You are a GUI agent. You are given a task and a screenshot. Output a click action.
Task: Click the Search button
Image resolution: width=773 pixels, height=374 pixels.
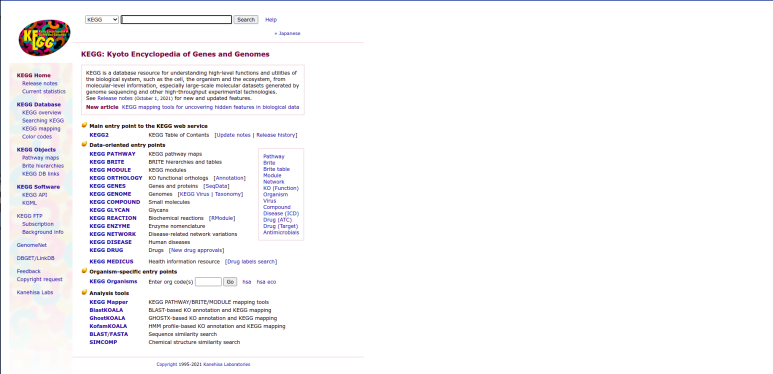[246, 20]
